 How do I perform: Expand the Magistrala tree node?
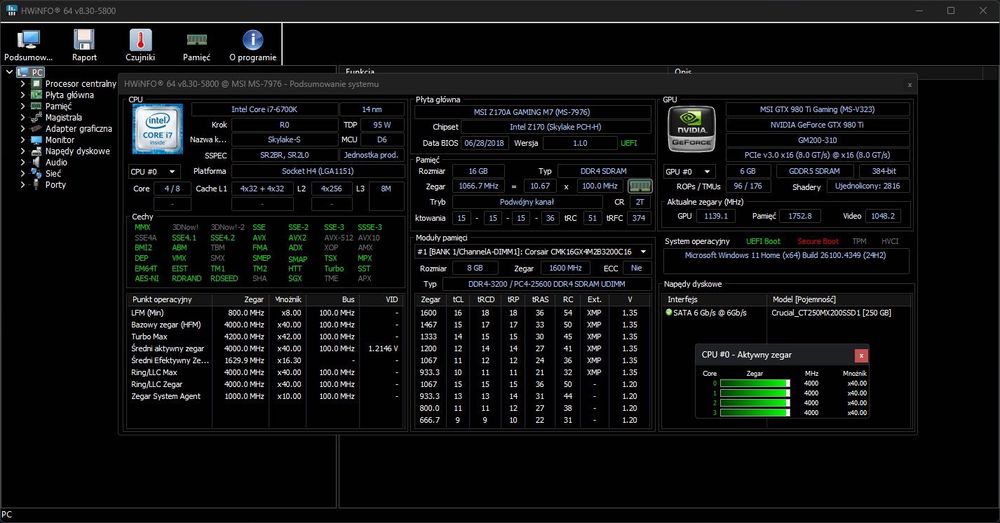(23, 117)
